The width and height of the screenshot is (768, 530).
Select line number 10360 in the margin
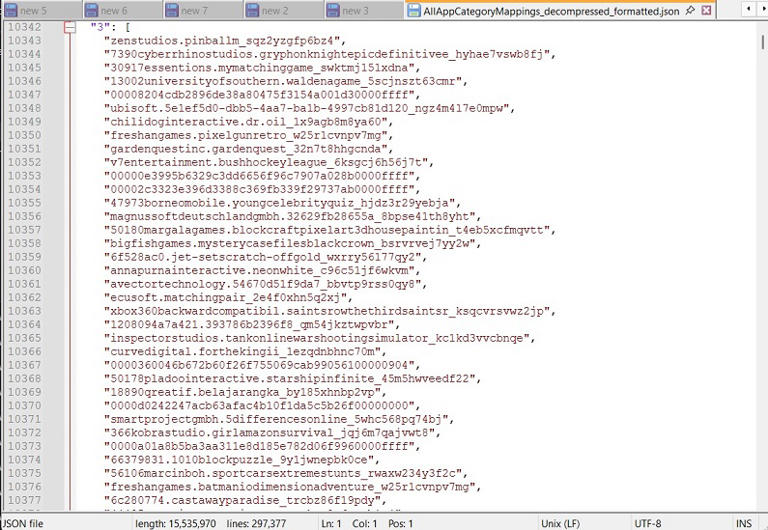[24, 270]
